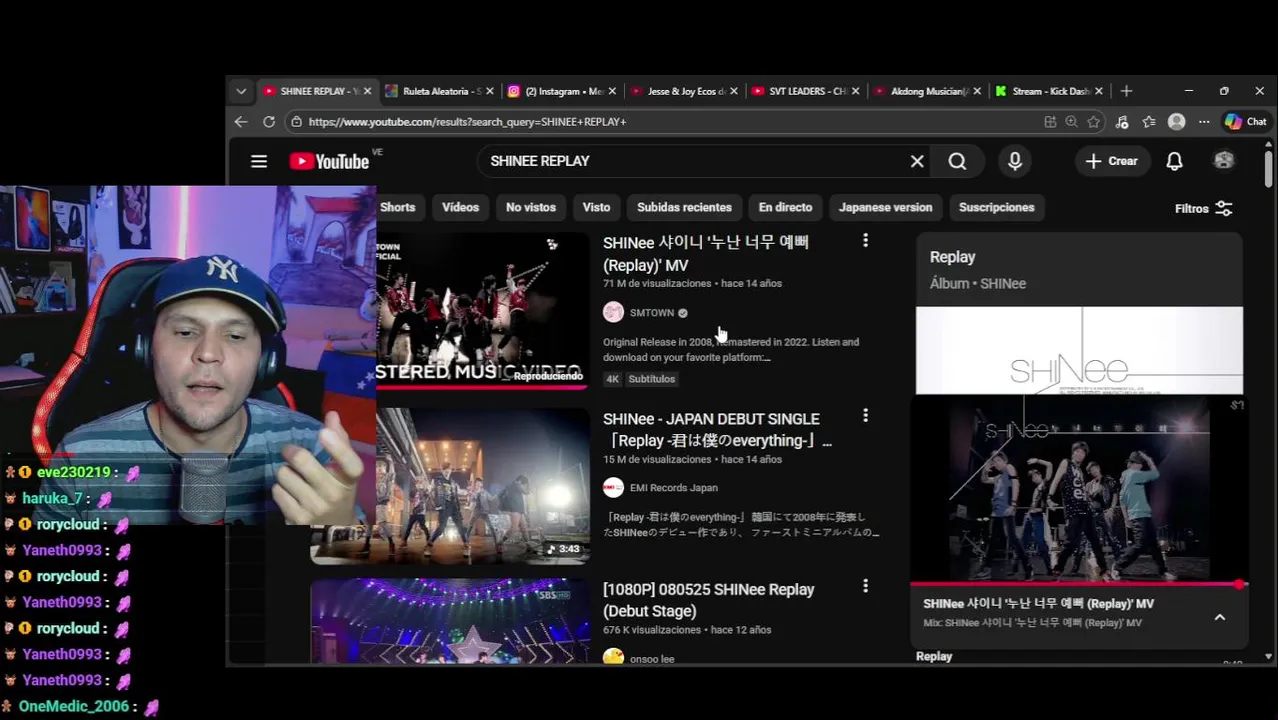Open the Filtros search filters
This screenshot has width=1278, height=720.
point(1203,208)
